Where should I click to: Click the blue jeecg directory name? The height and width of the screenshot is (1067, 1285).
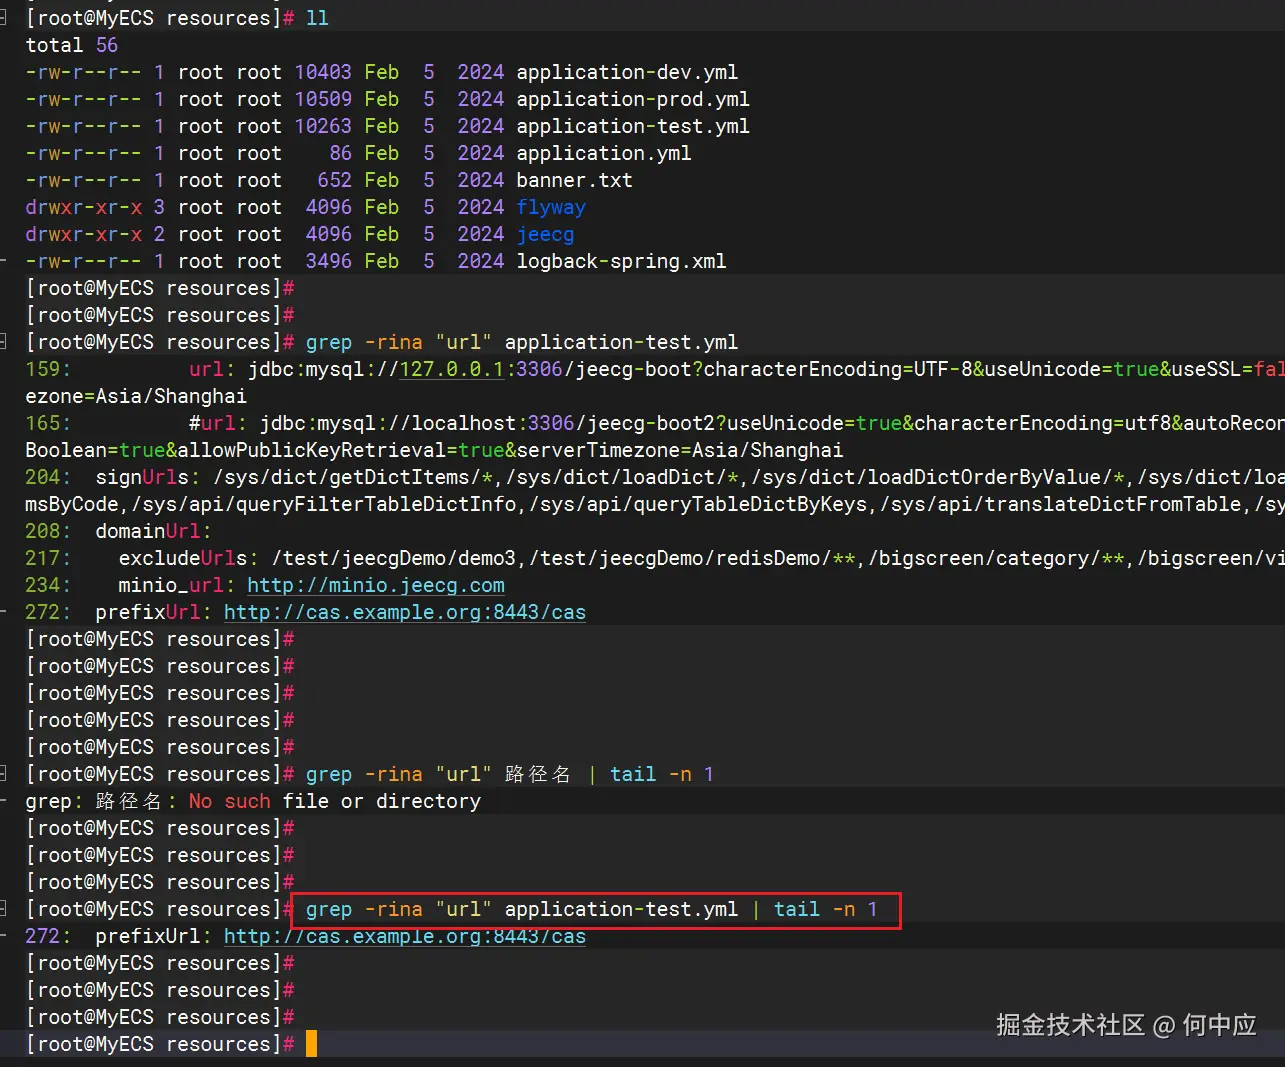coord(545,234)
